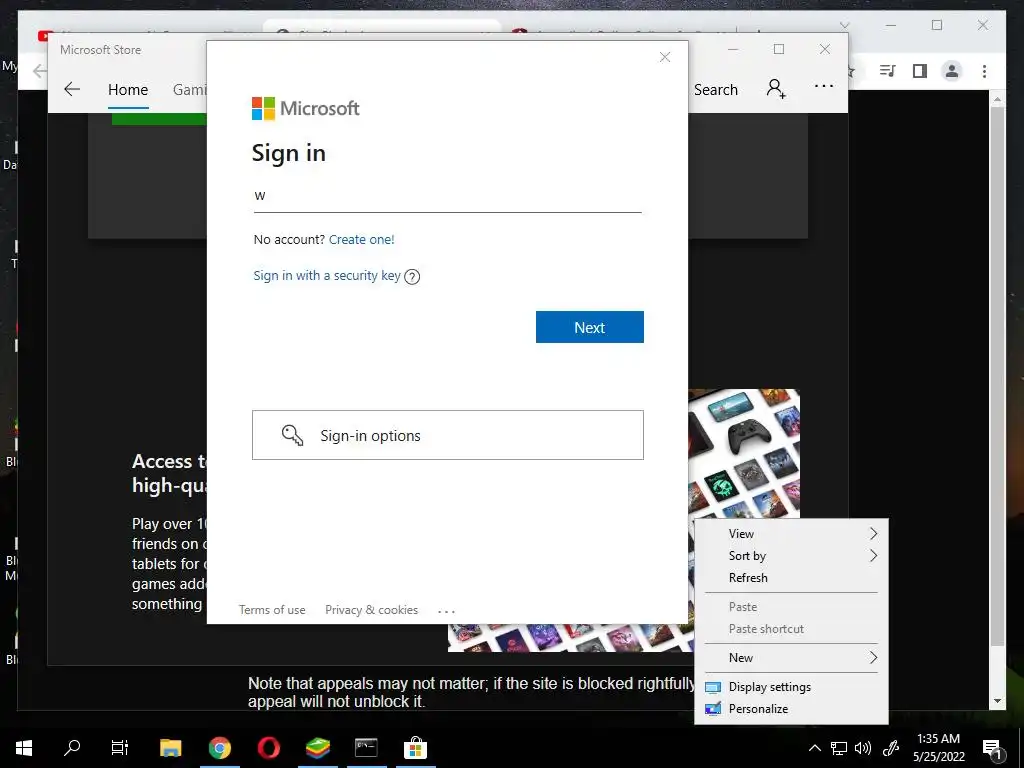
Task: Open the notification center icon
Action: click(x=993, y=748)
